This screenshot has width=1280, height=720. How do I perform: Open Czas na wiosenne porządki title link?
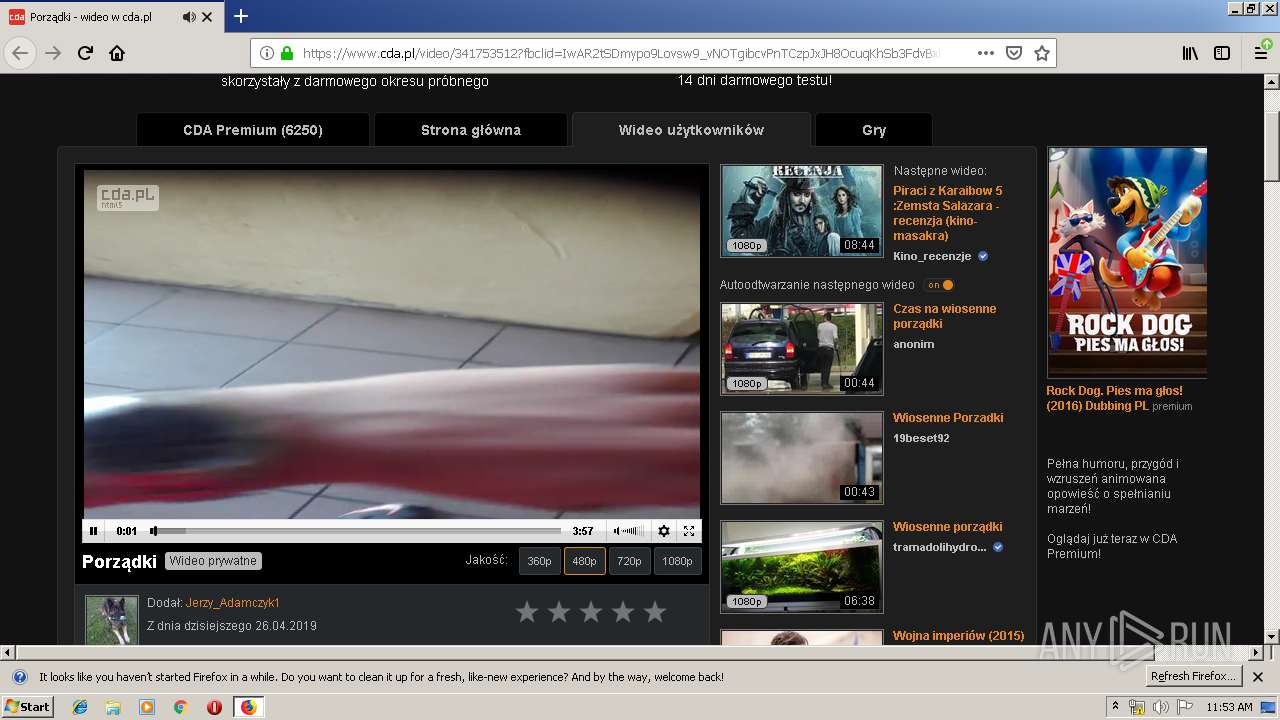944,316
